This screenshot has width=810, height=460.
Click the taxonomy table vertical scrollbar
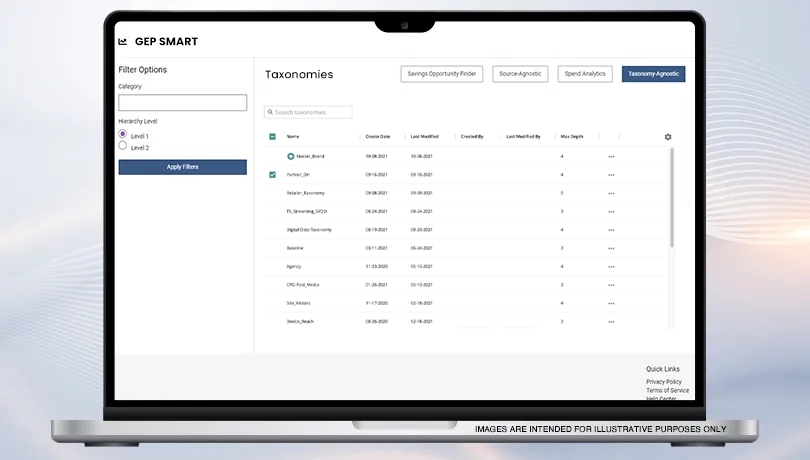[672, 200]
